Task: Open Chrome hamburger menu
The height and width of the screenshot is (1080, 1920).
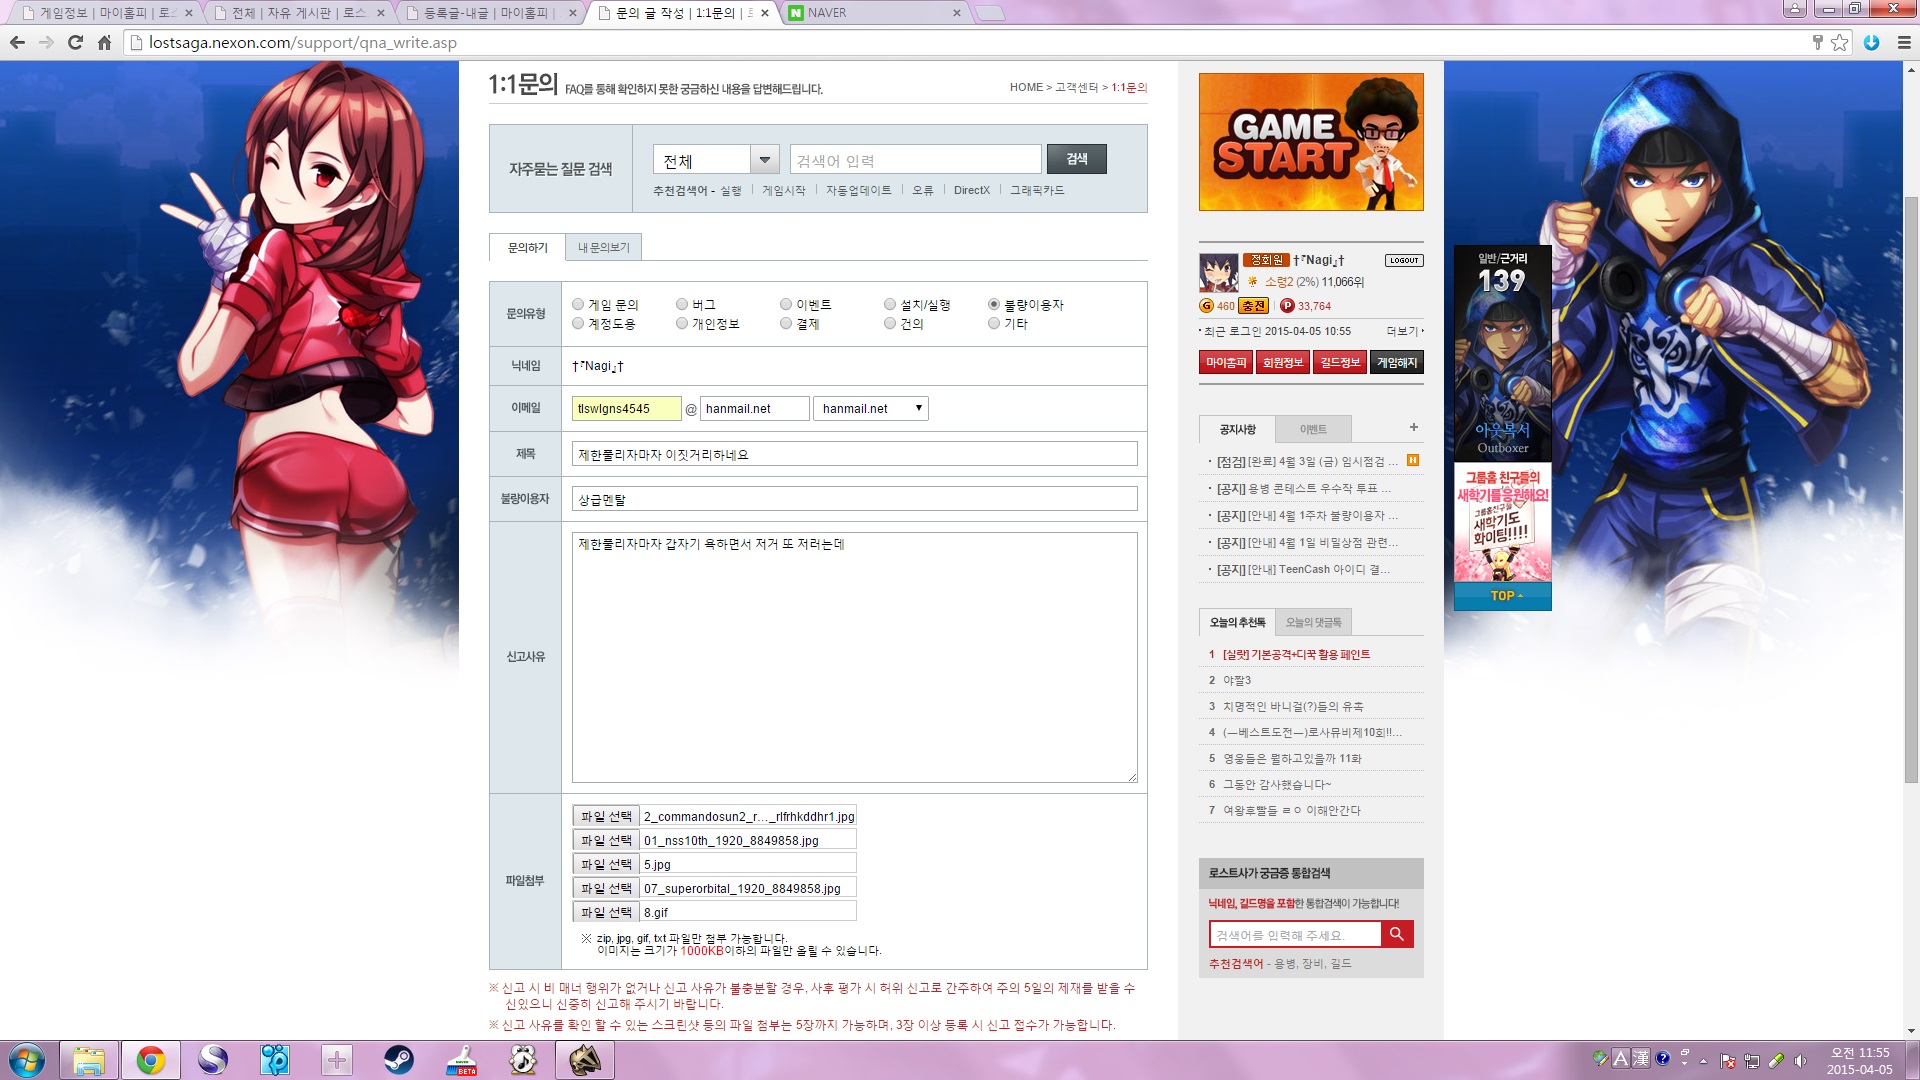Action: (x=1903, y=43)
